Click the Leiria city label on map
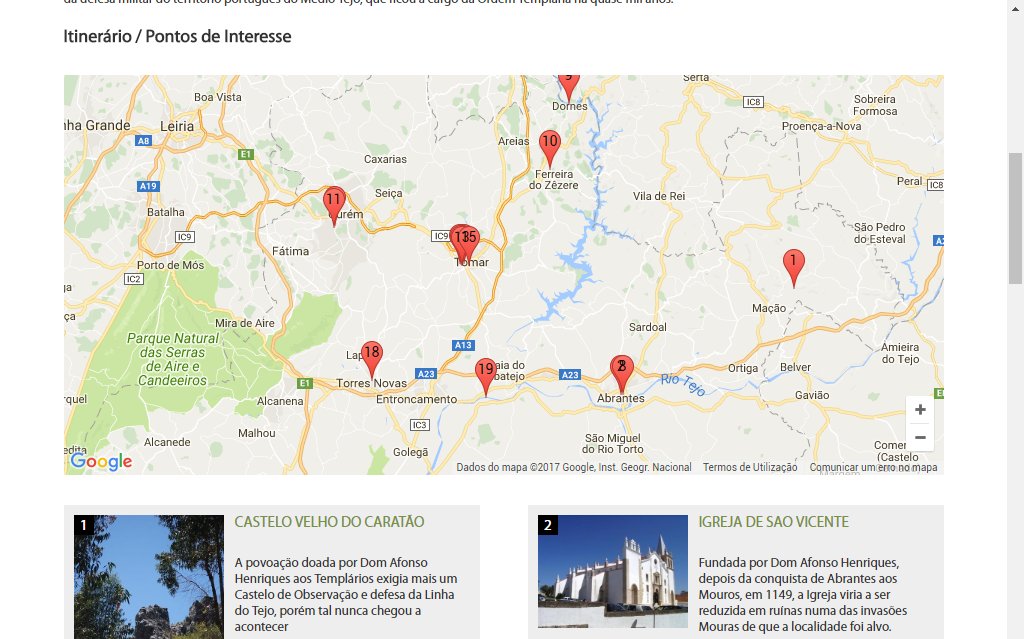The width and height of the screenshot is (1024, 639). coord(177,126)
